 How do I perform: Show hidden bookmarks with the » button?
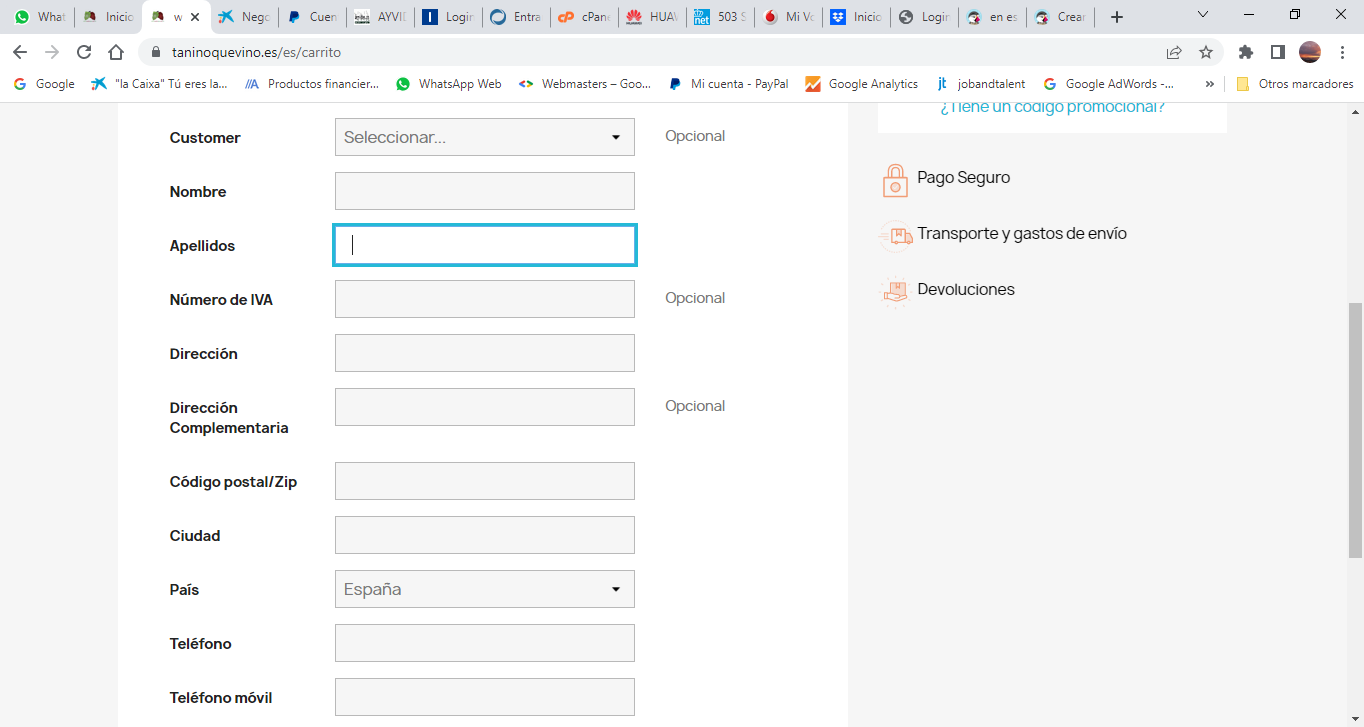coord(1210,84)
